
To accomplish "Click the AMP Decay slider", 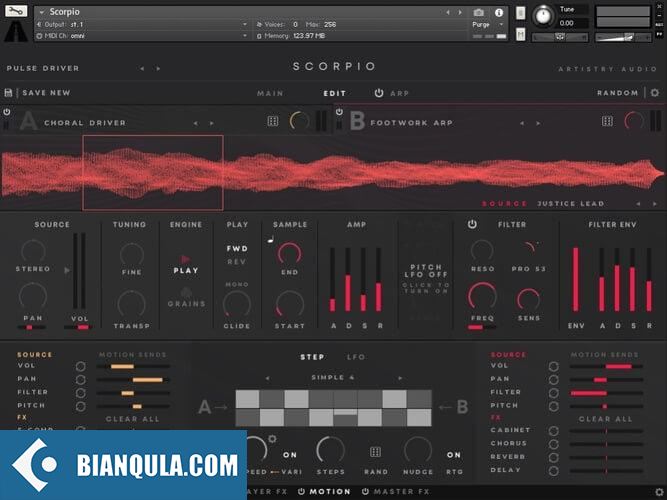I will 348,280.
